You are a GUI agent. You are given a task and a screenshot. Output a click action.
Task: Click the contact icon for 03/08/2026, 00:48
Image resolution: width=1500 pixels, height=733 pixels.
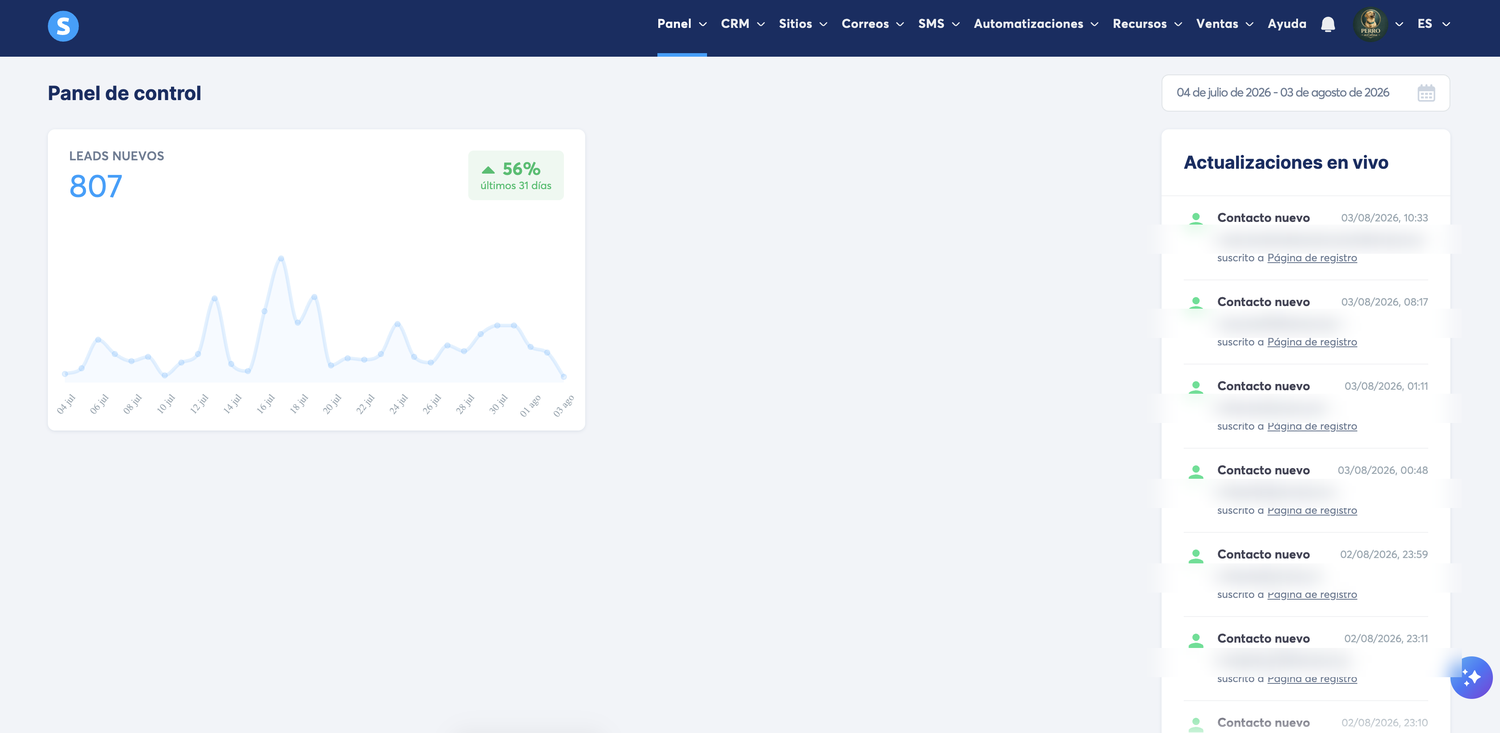pos(1195,470)
